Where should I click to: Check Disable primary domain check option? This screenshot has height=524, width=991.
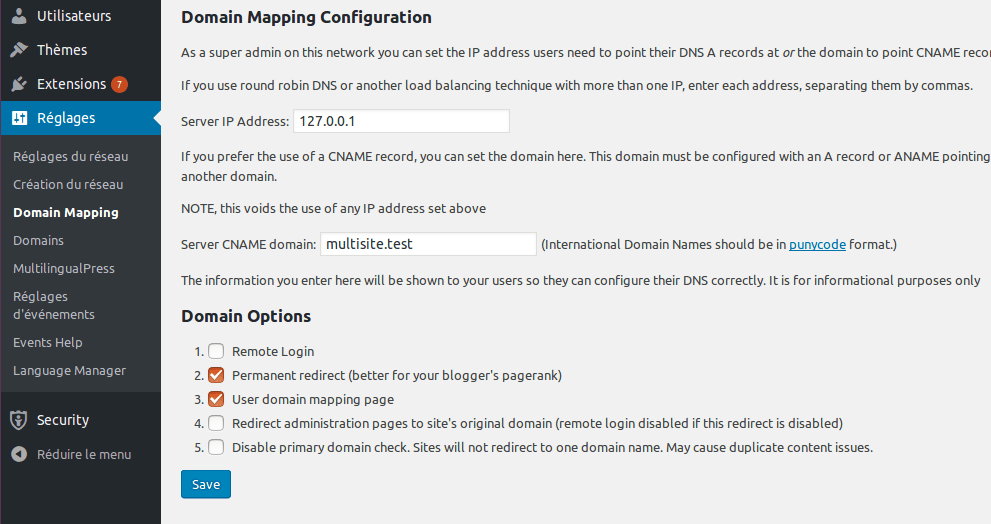point(216,447)
